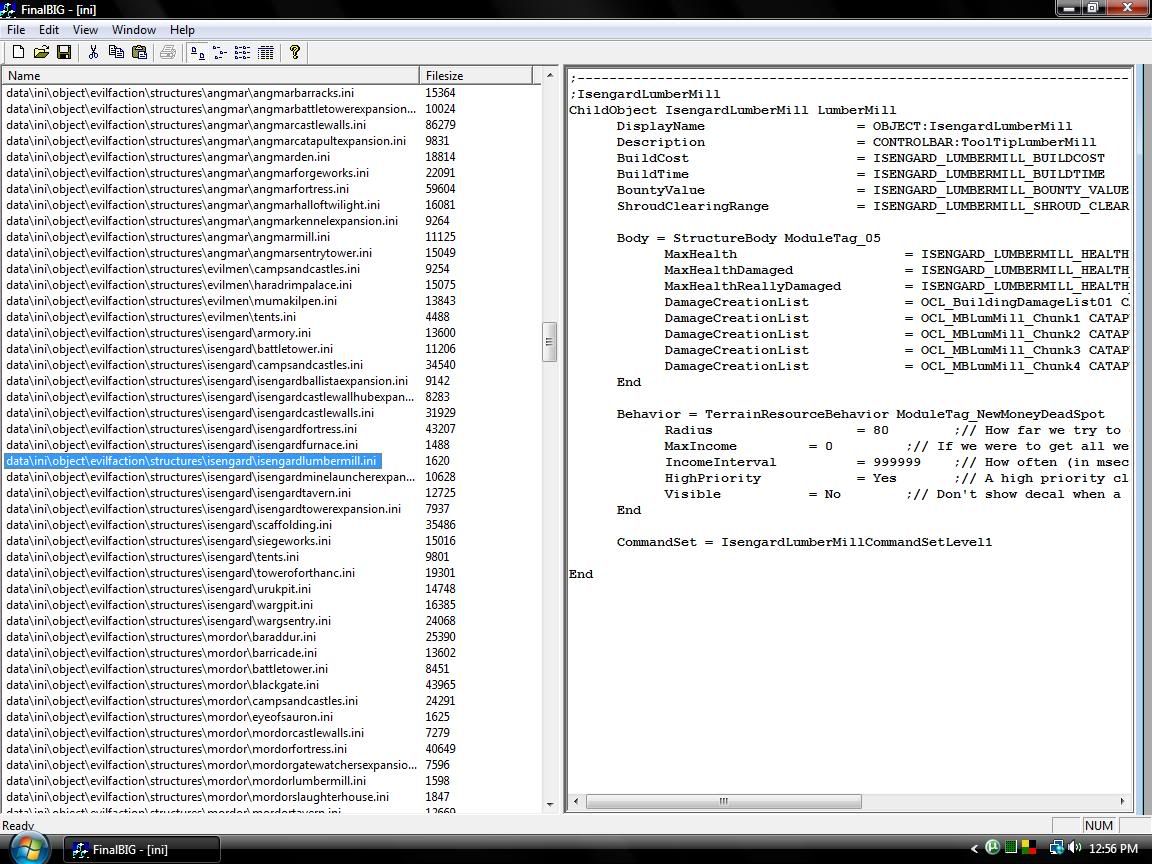This screenshot has height=864, width=1152.
Task: Toggle the sorted list view mode
Action: 198,52
